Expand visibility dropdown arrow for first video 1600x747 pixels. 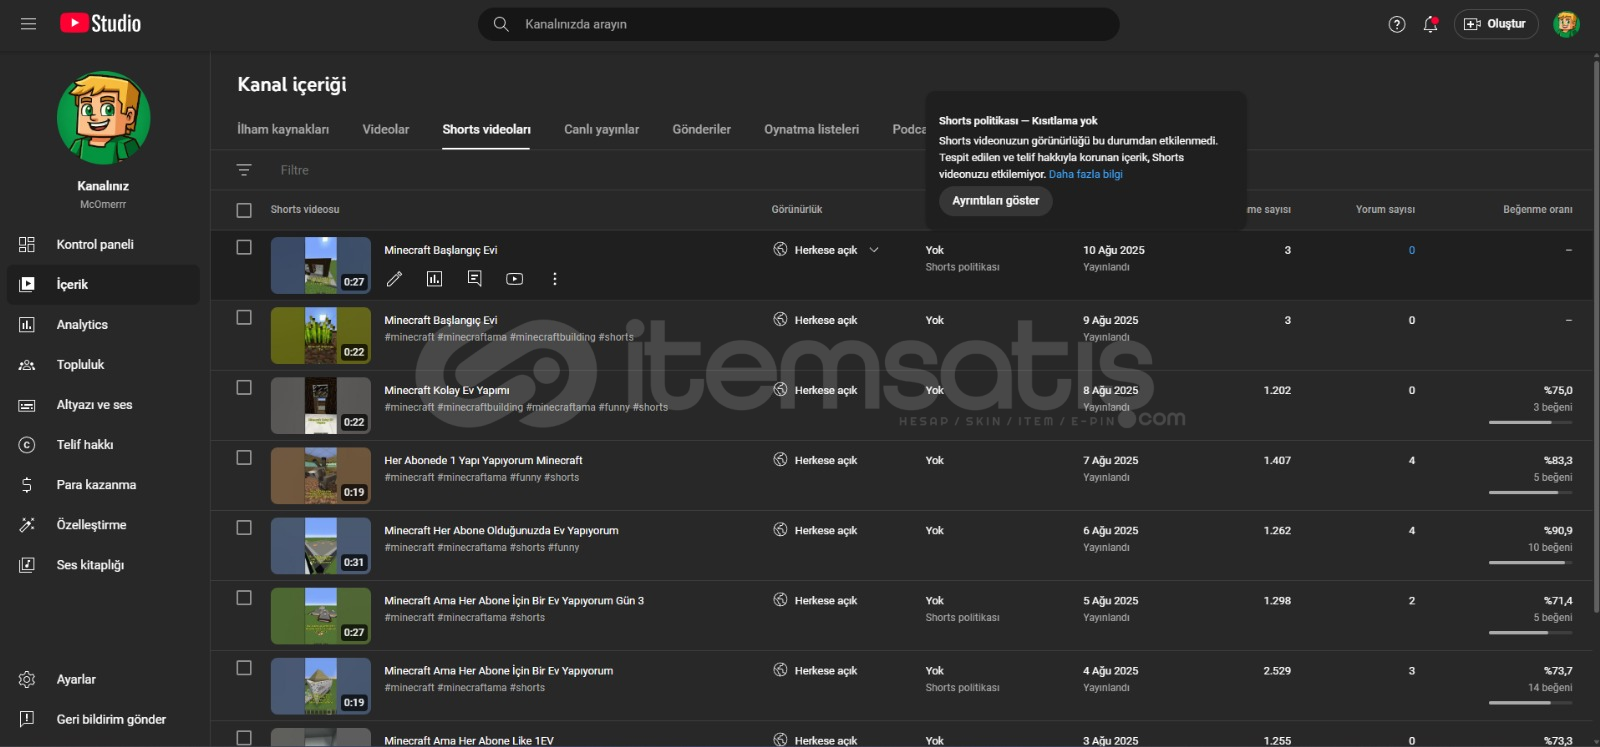[874, 250]
